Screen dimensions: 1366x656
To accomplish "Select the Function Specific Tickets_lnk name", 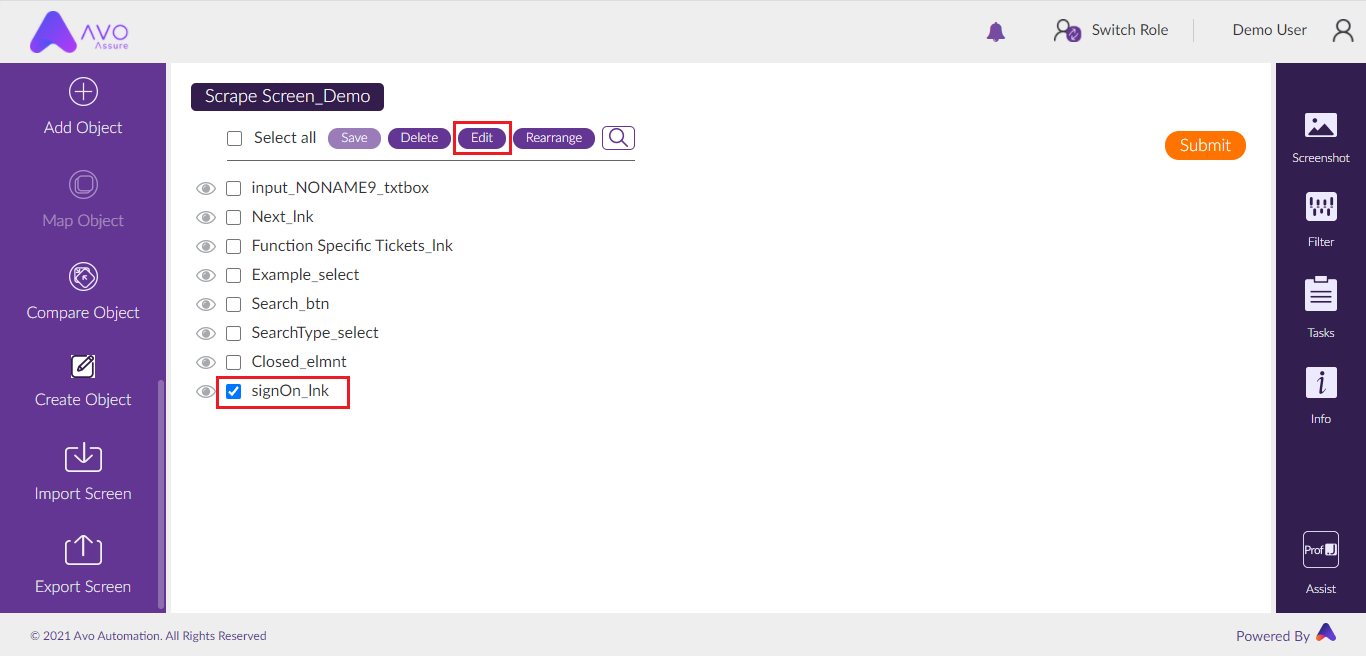I will point(352,246).
